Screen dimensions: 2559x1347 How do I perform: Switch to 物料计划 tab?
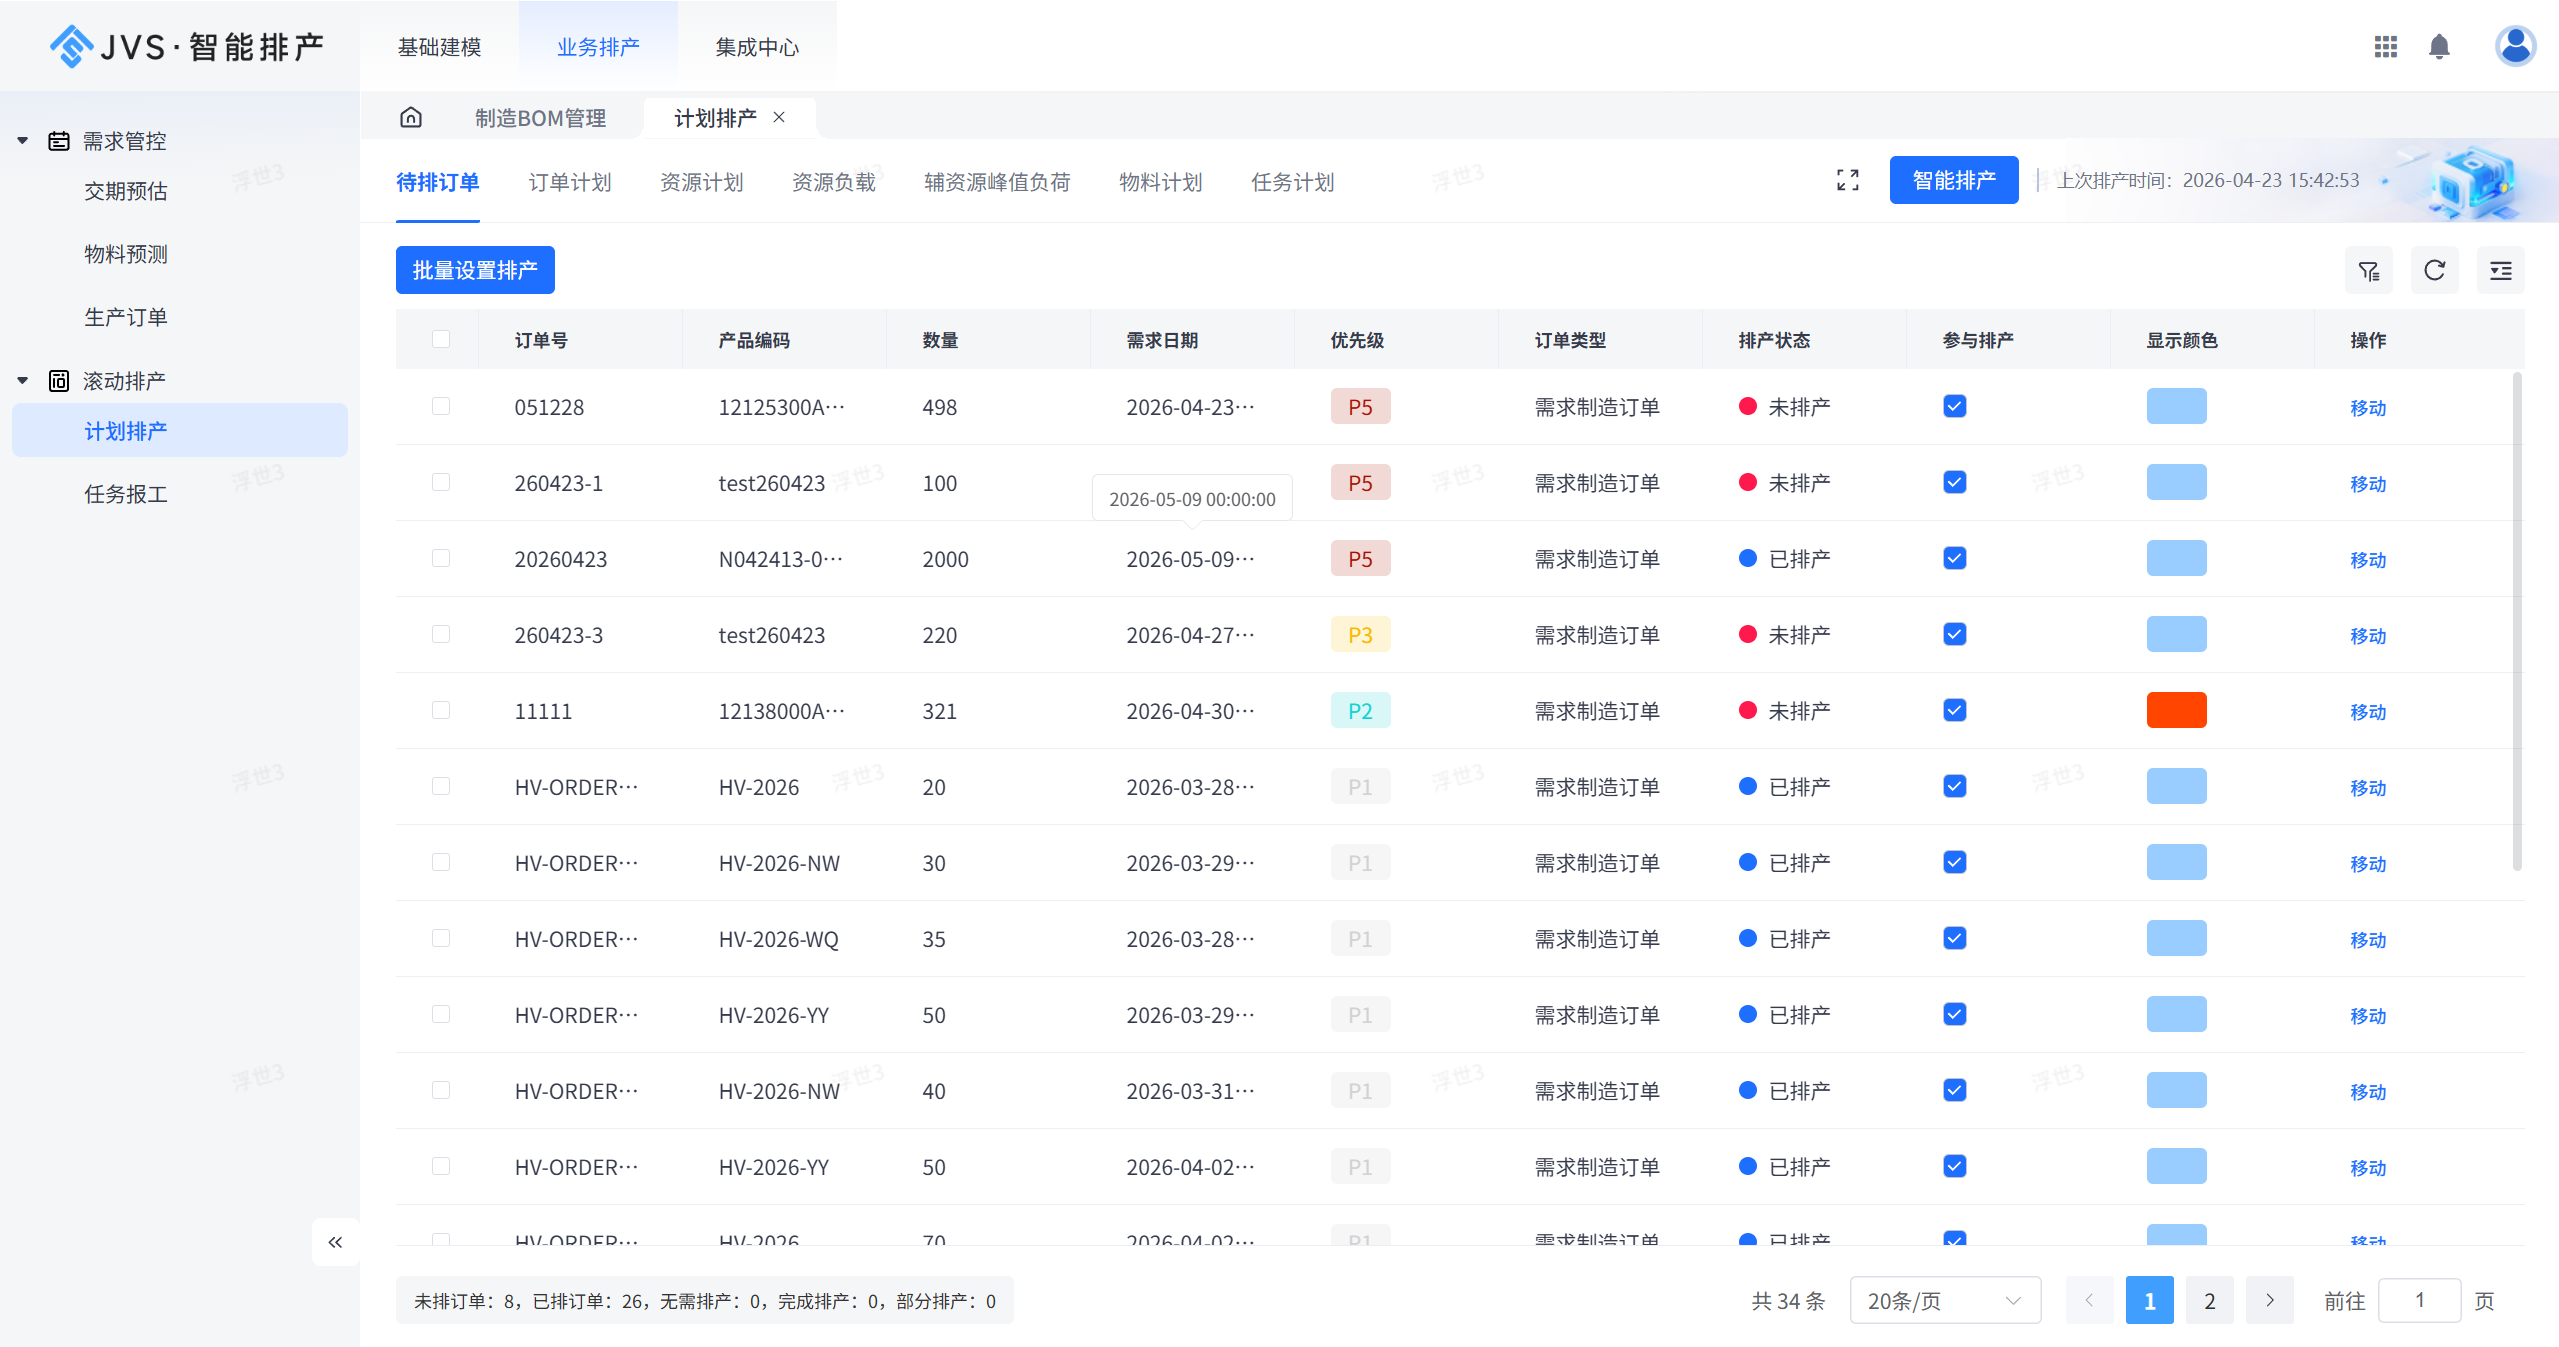tap(1160, 182)
